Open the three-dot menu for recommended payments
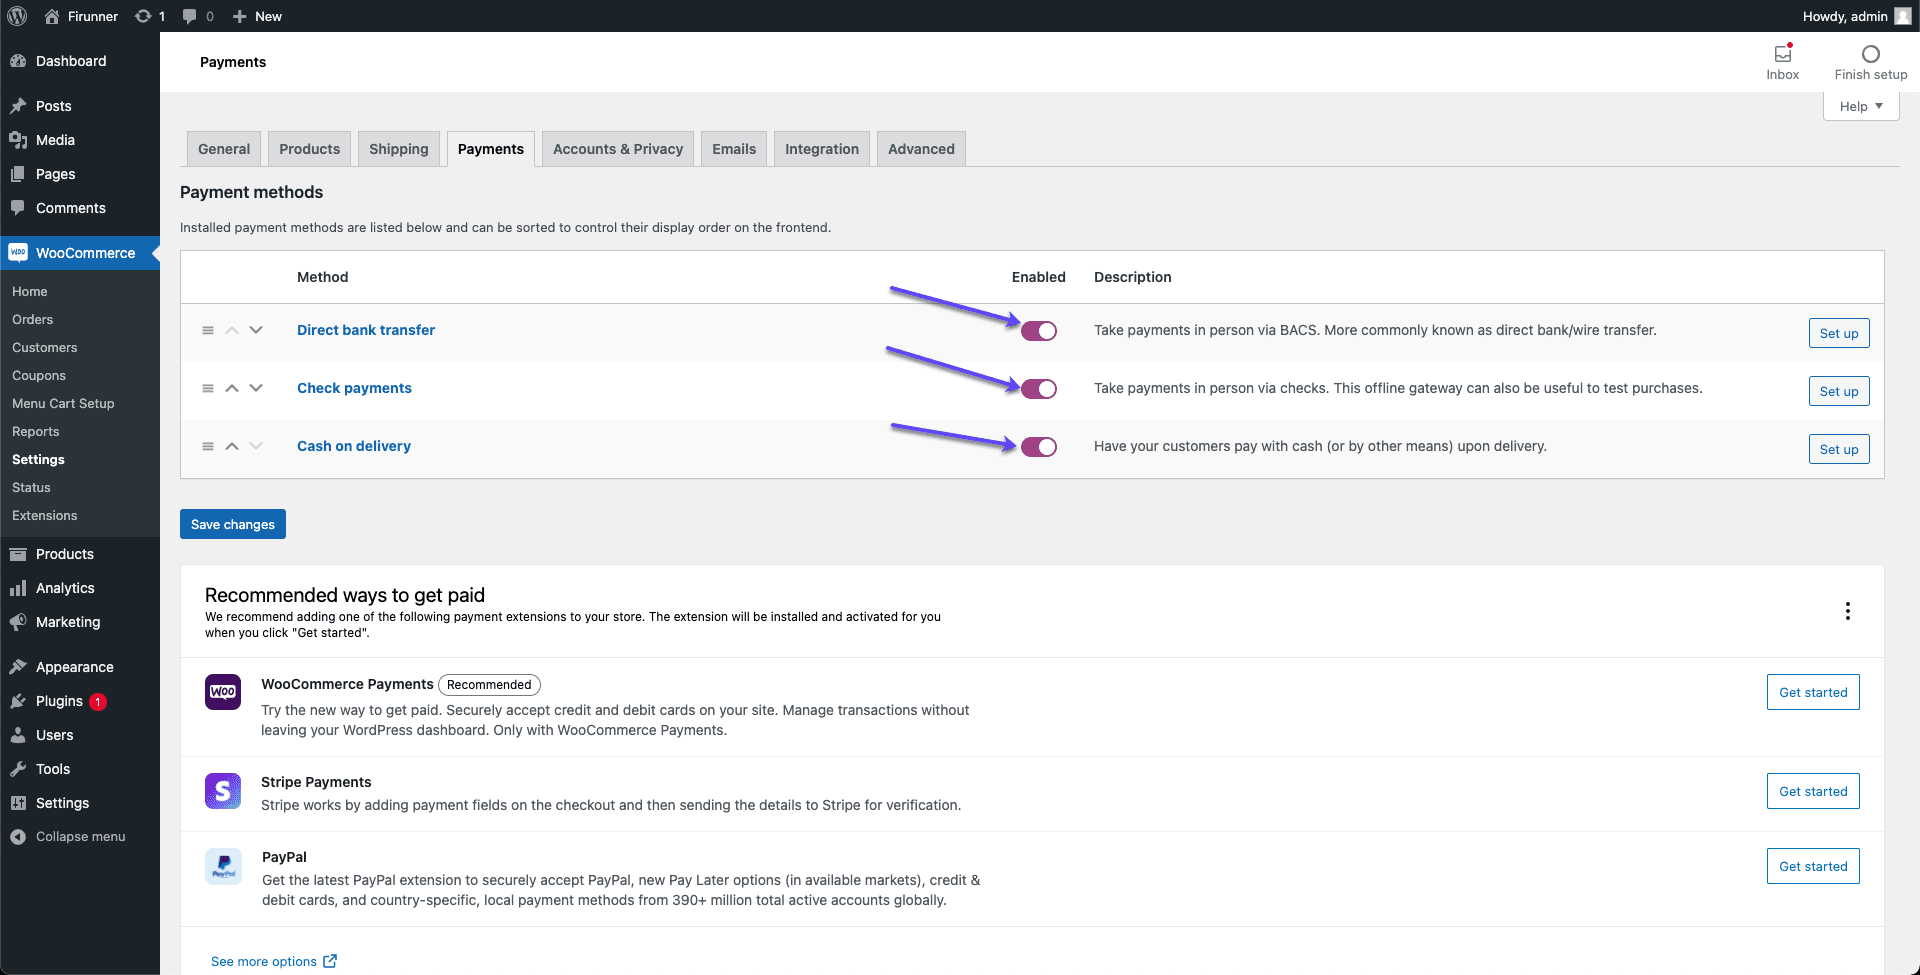This screenshot has height=975, width=1920. click(x=1848, y=611)
